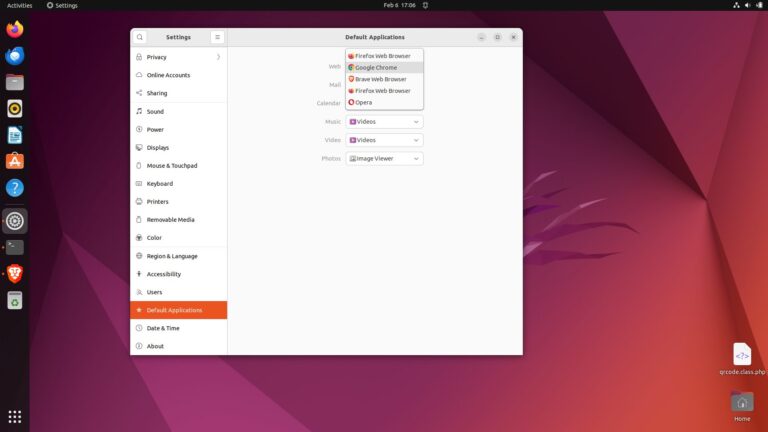Pick the Firefox Web Browser entry below Brave

click(x=384, y=91)
